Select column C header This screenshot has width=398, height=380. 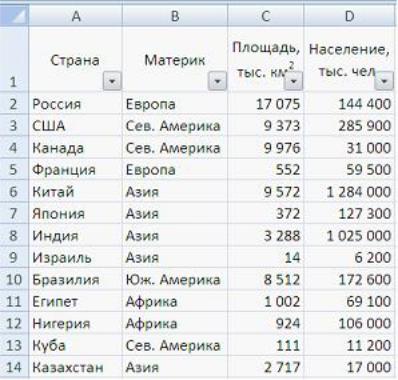[266, 16]
